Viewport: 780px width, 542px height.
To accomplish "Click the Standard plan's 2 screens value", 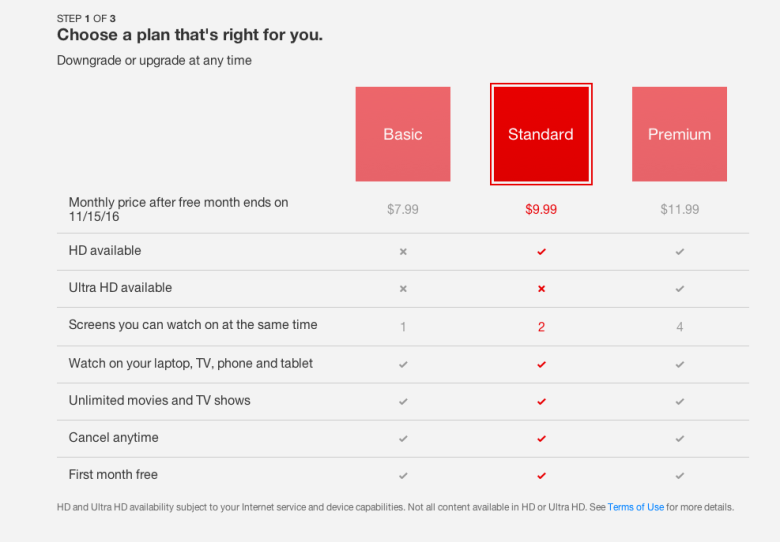I will point(541,327).
